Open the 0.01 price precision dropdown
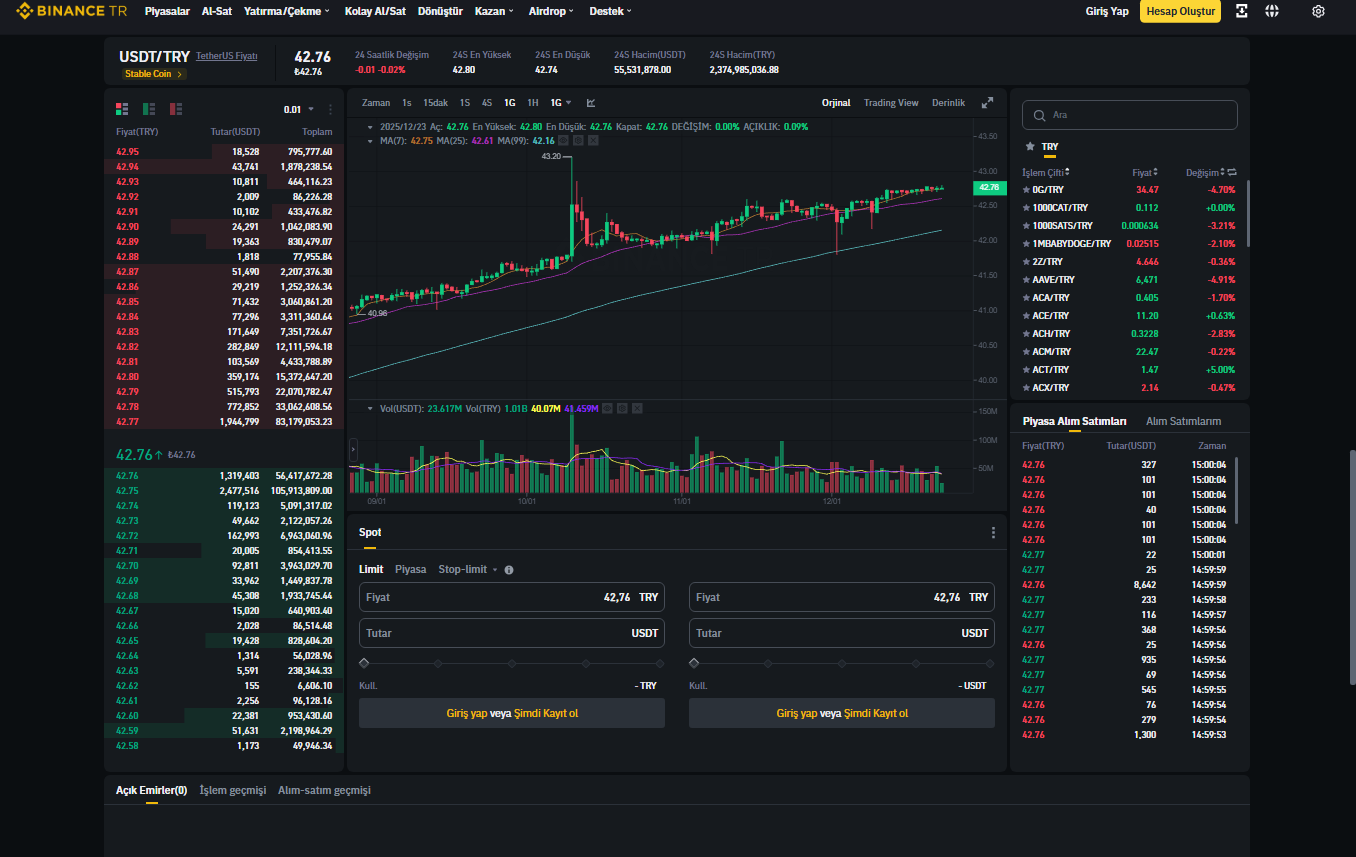Image resolution: width=1356 pixels, height=857 pixels. click(x=298, y=110)
